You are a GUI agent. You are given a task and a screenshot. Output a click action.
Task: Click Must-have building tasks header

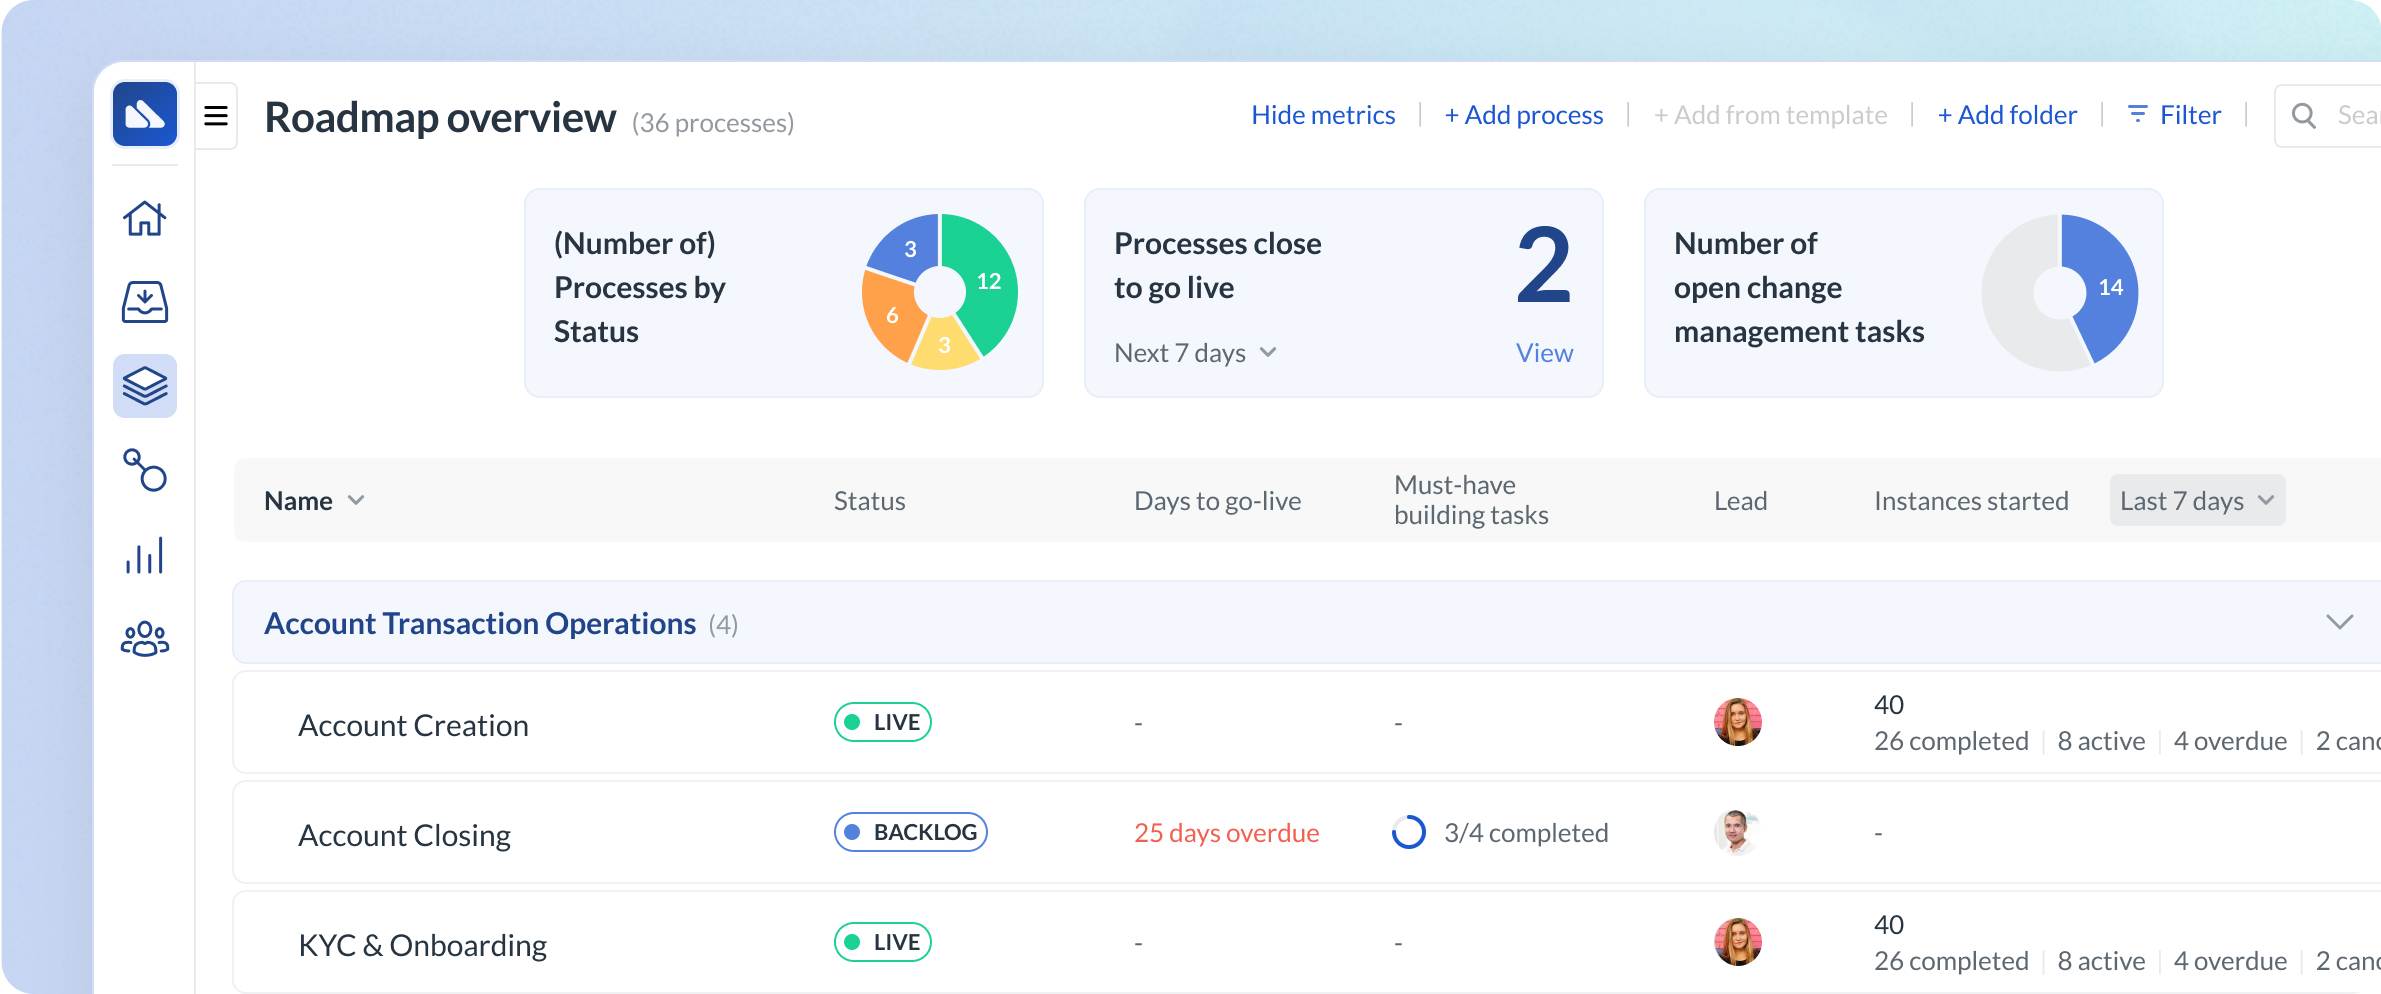click(1471, 500)
